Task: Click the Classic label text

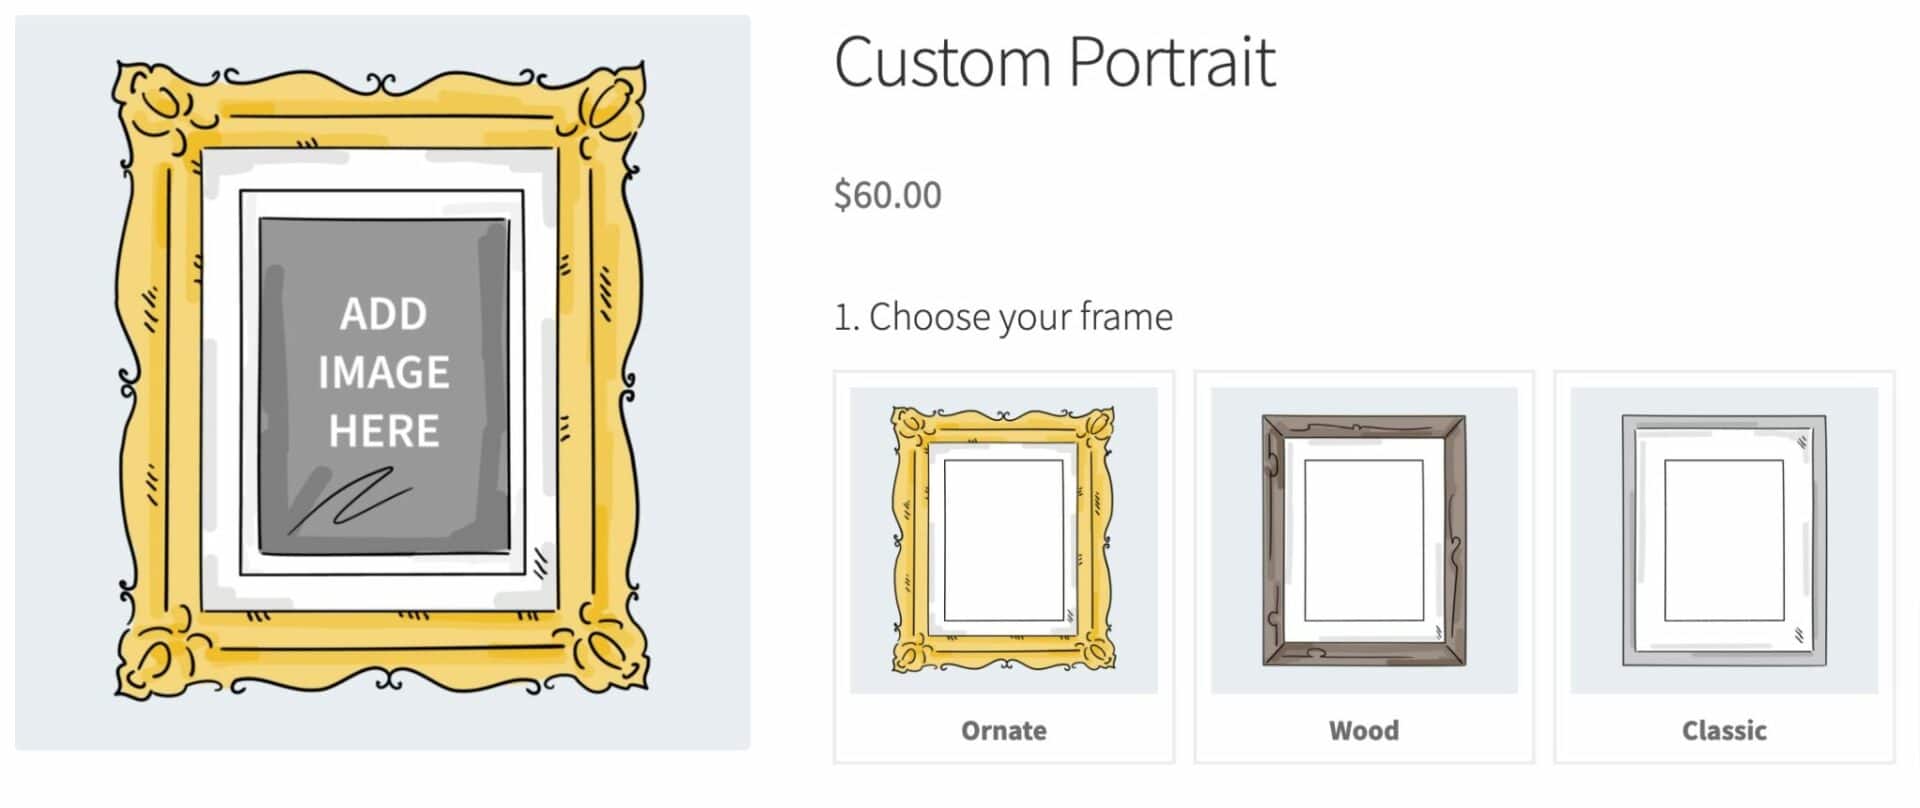Action: (1724, 731)
